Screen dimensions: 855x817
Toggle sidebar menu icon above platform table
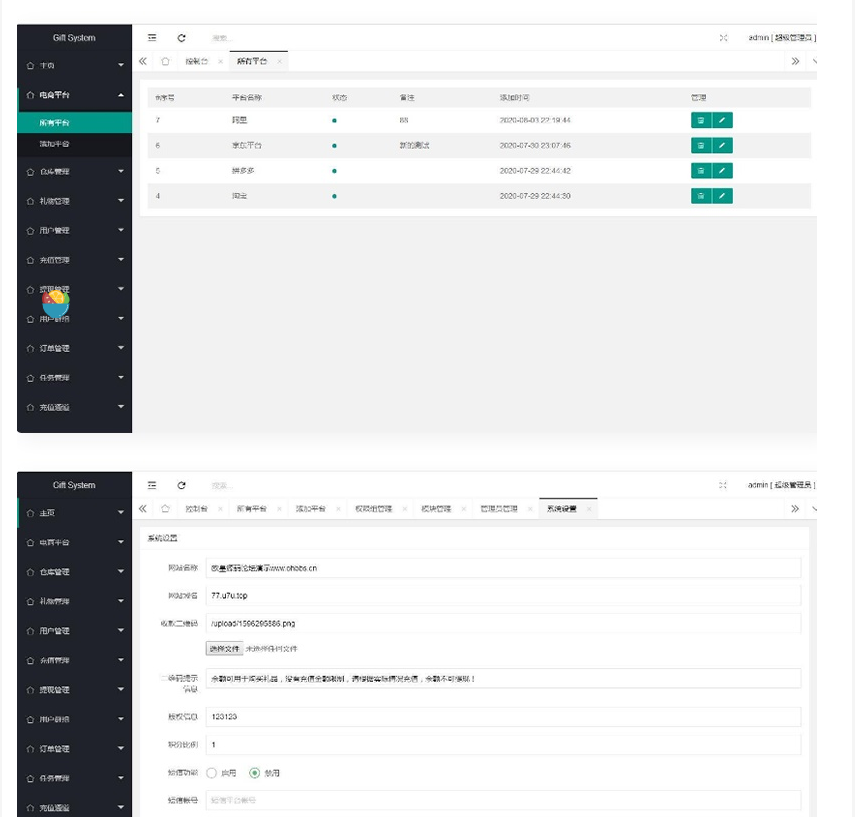coord(152,38)
